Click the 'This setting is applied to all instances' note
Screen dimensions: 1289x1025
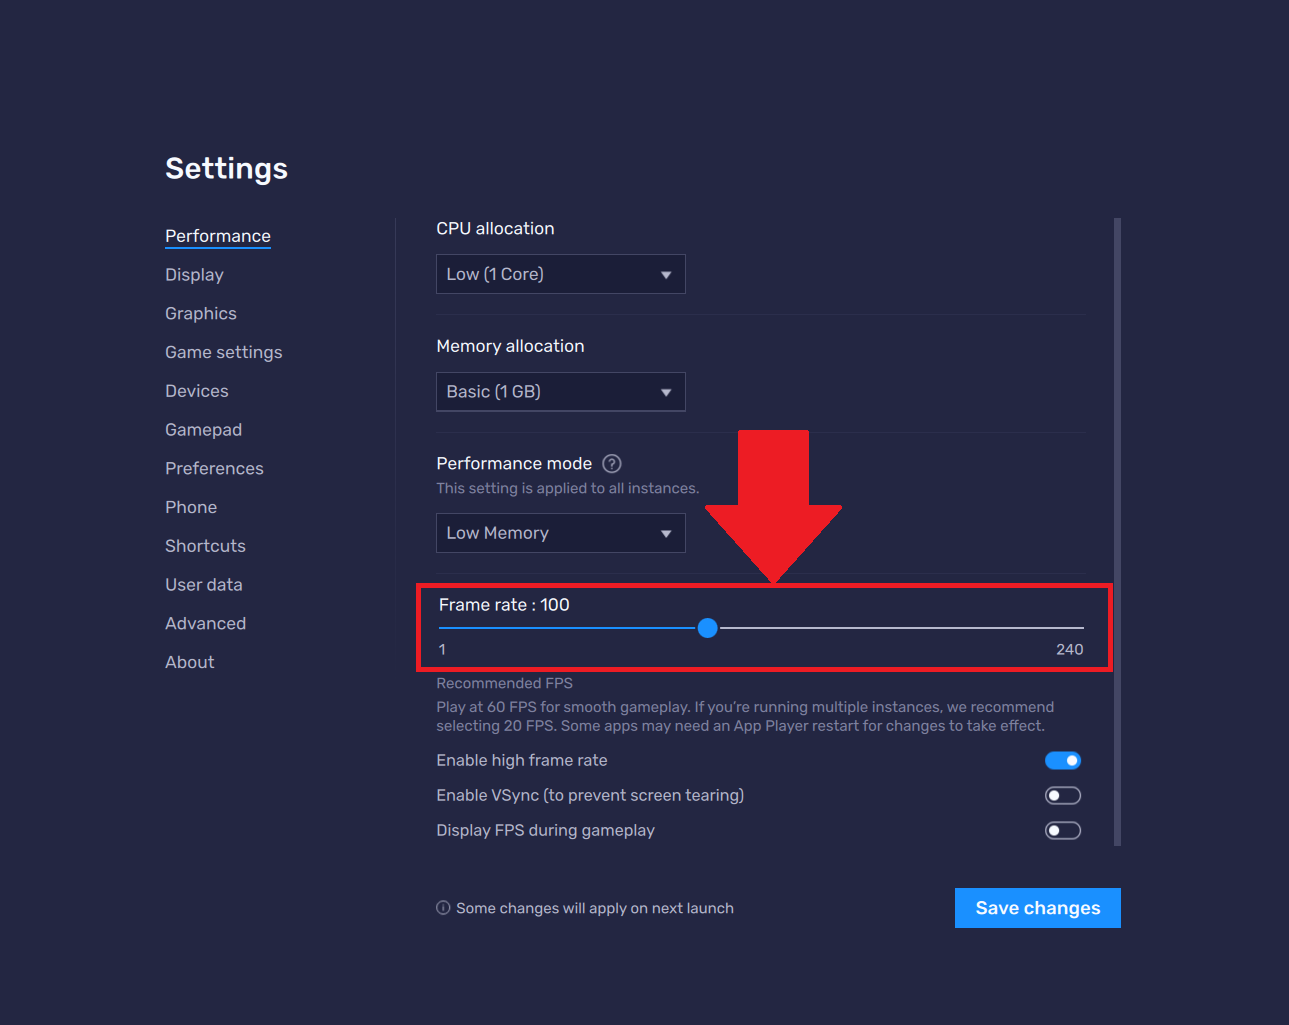pyautogui.click(x=568, y=489)
